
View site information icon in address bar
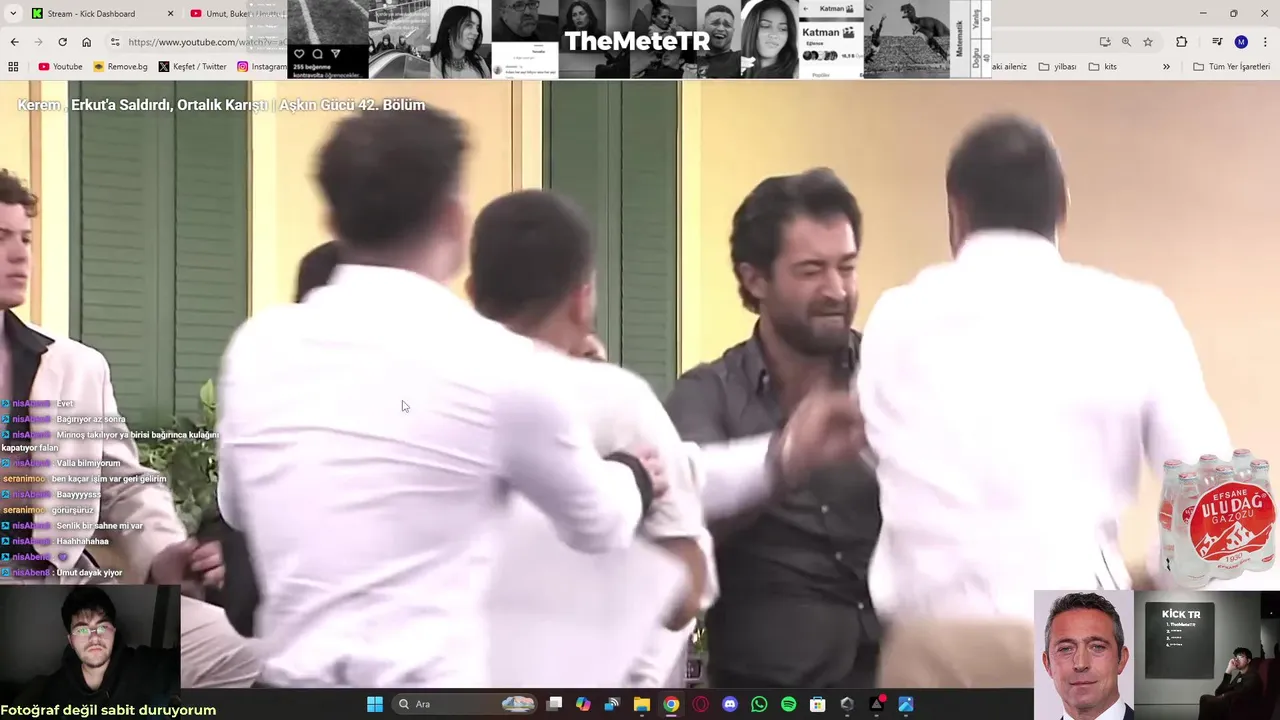click(115, 42)
